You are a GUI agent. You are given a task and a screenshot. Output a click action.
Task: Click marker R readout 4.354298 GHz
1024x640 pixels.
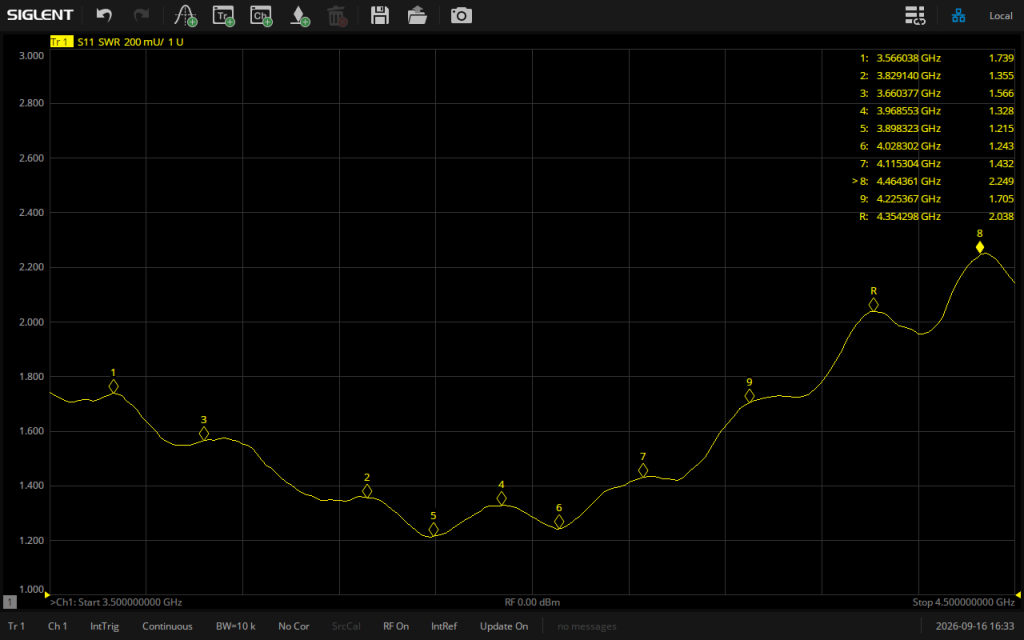(x=908, y=216)
